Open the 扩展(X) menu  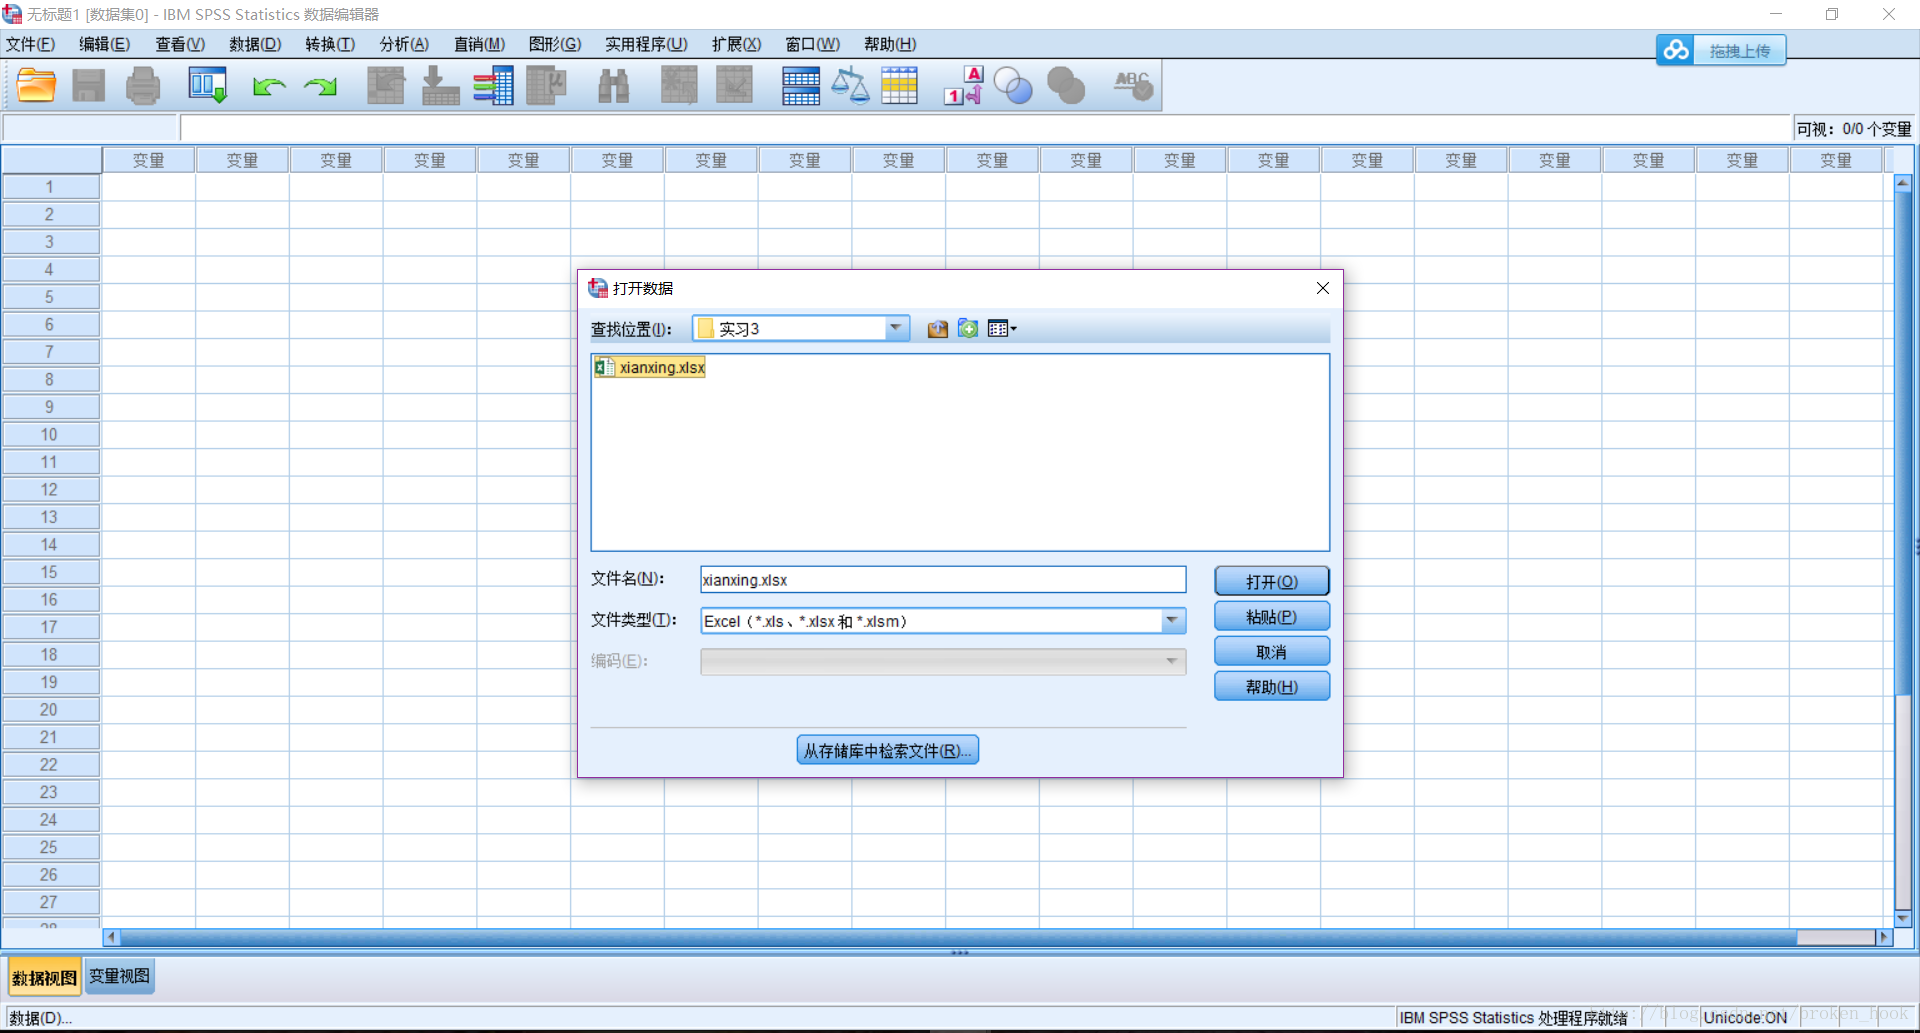click(x=736, y=44)
